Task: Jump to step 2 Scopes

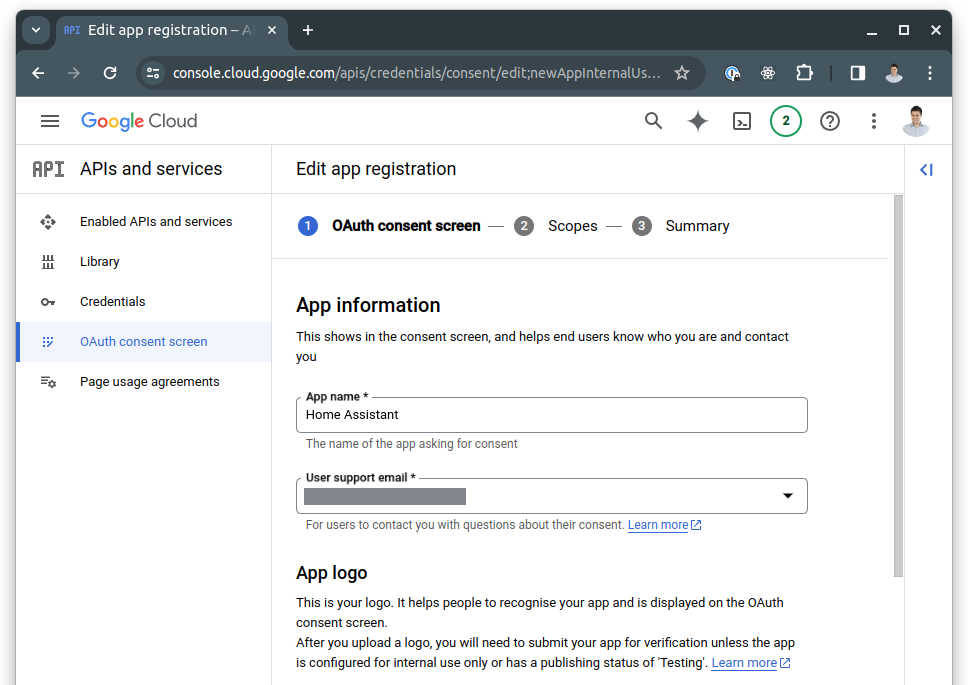Action: [556, 226]
